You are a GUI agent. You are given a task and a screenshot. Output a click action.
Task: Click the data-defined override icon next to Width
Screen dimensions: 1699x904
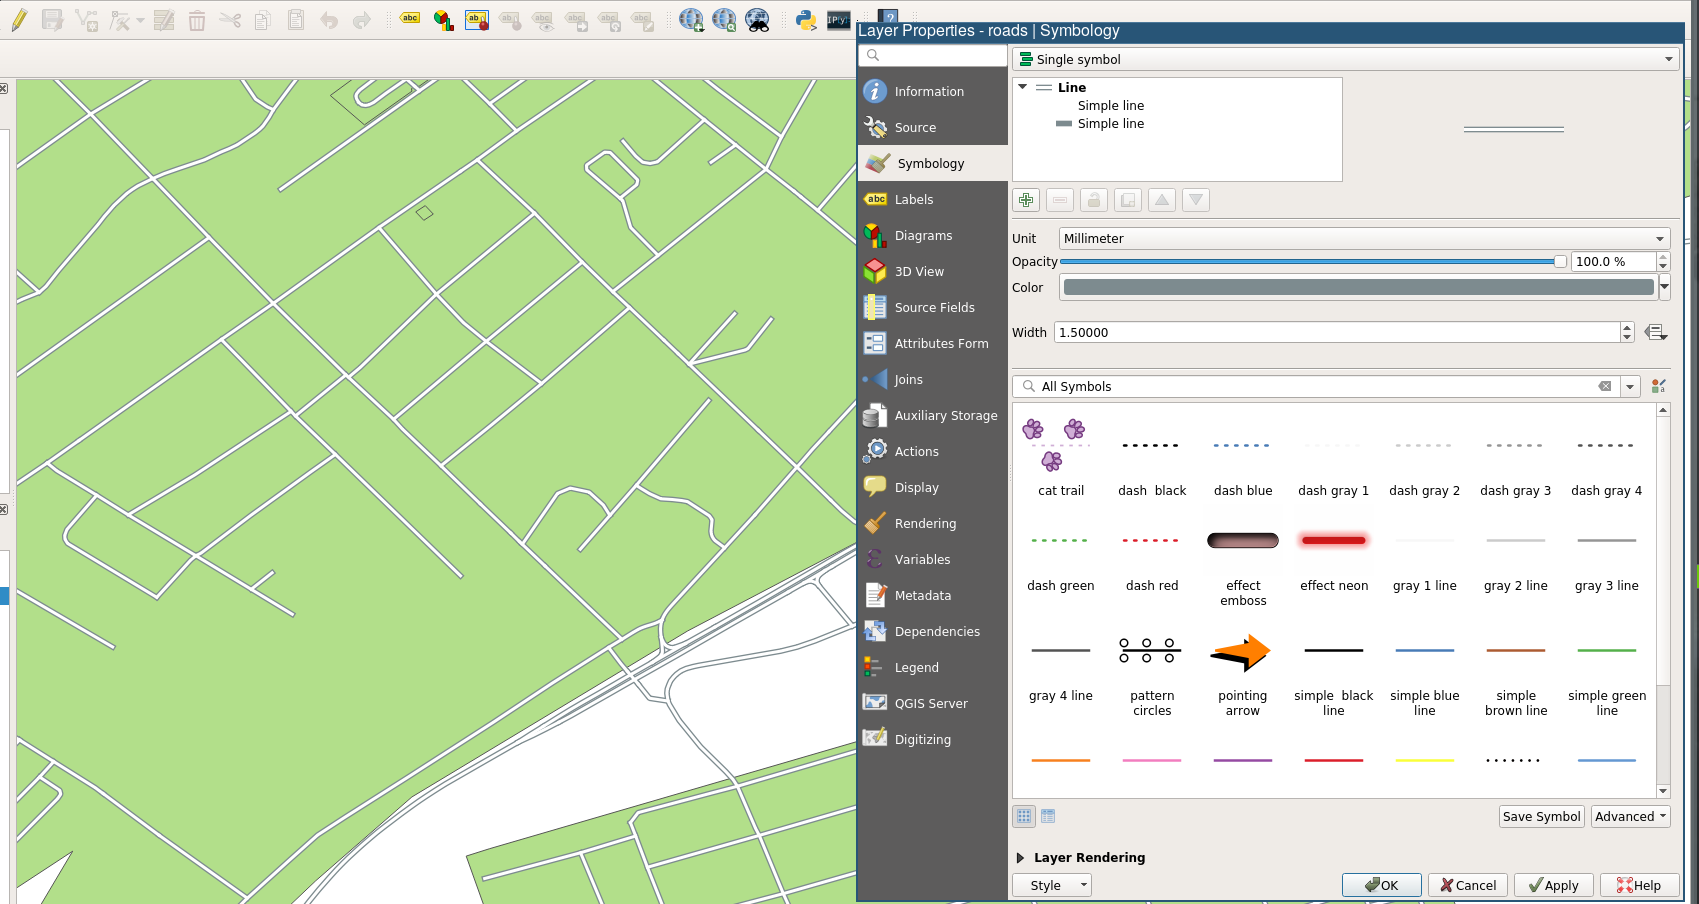(x=1656, y=332)
